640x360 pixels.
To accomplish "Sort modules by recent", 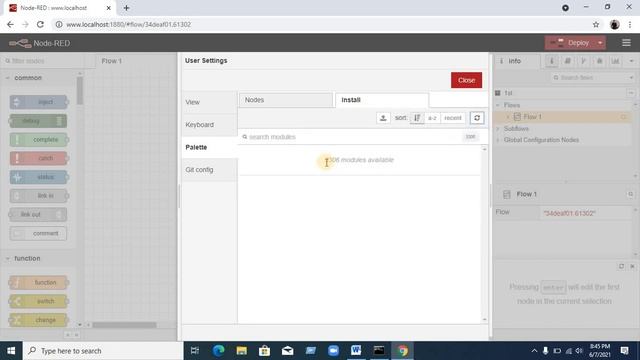I will 453,118.
